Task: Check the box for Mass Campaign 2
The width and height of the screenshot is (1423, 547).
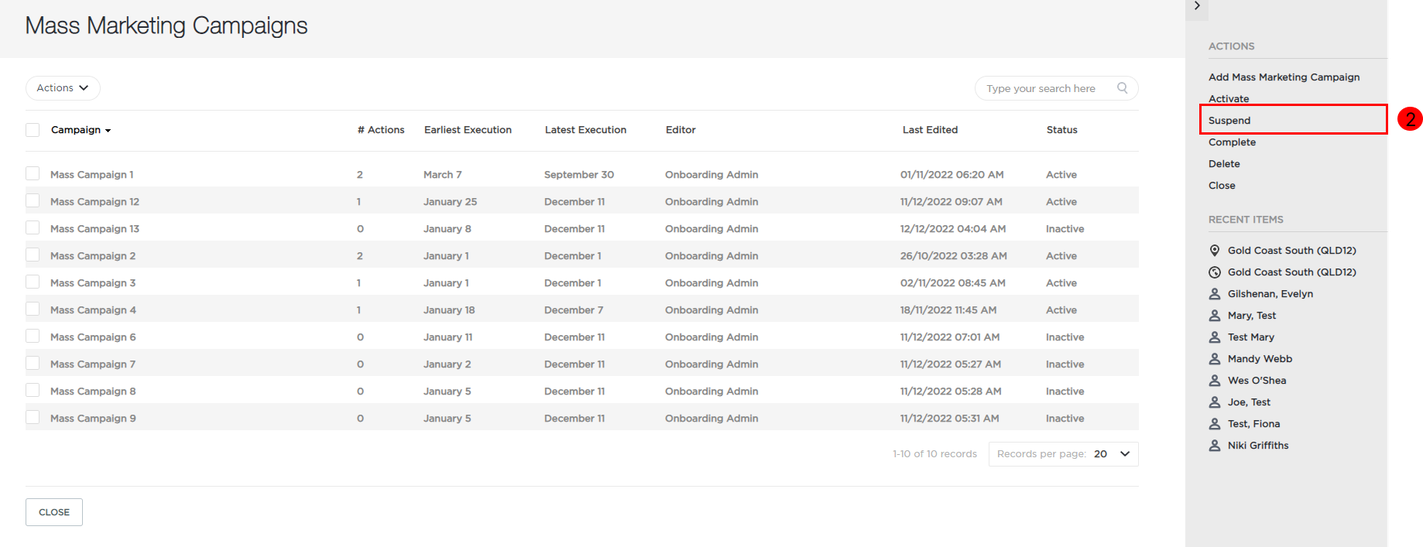Action: pos(33,255)
